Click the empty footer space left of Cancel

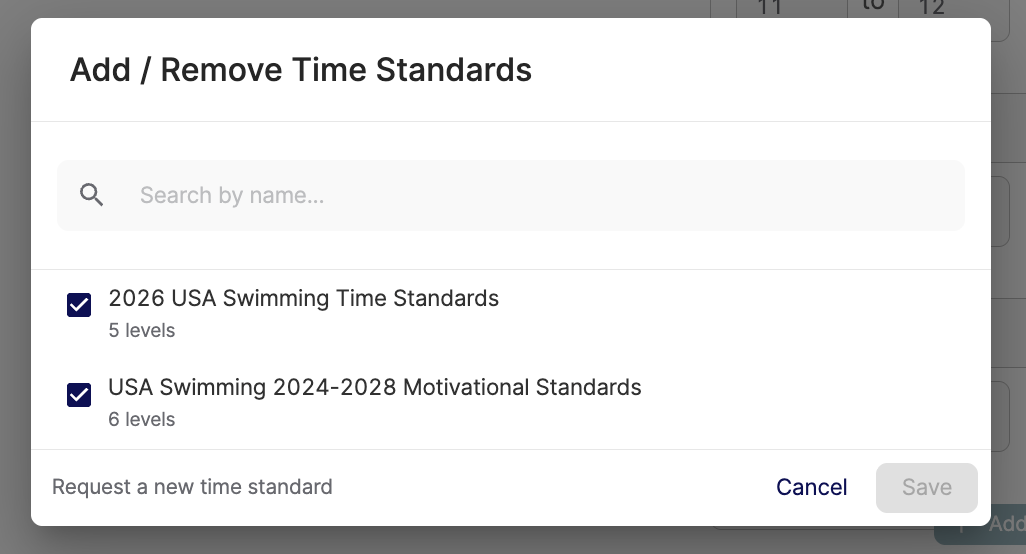point(550,487)
